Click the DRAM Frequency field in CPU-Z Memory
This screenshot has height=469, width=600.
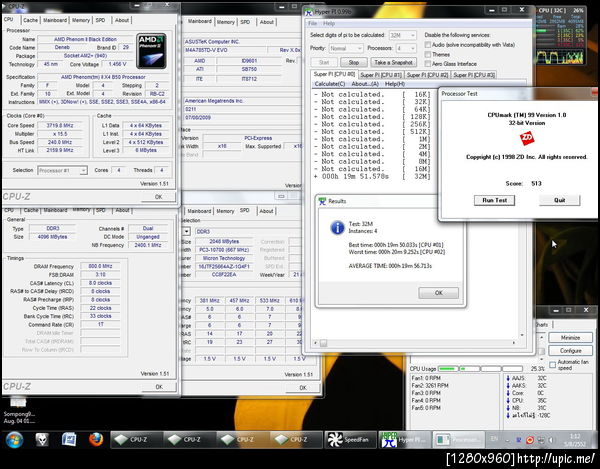click(100, 266)
